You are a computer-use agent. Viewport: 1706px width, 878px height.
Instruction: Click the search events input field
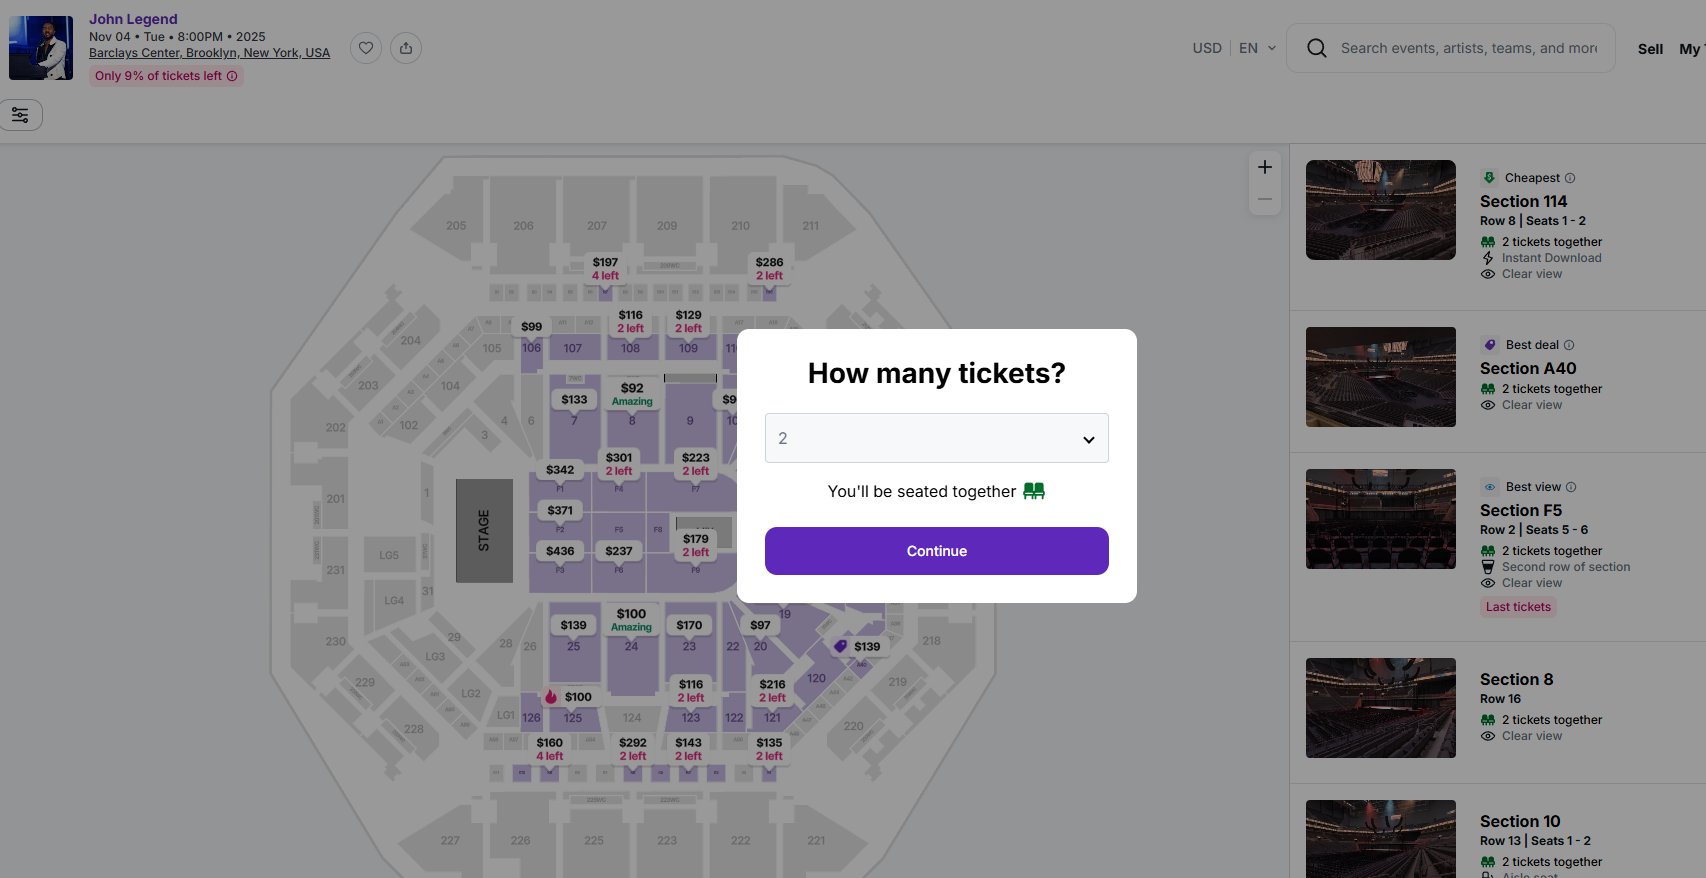tap(1468, 48)
